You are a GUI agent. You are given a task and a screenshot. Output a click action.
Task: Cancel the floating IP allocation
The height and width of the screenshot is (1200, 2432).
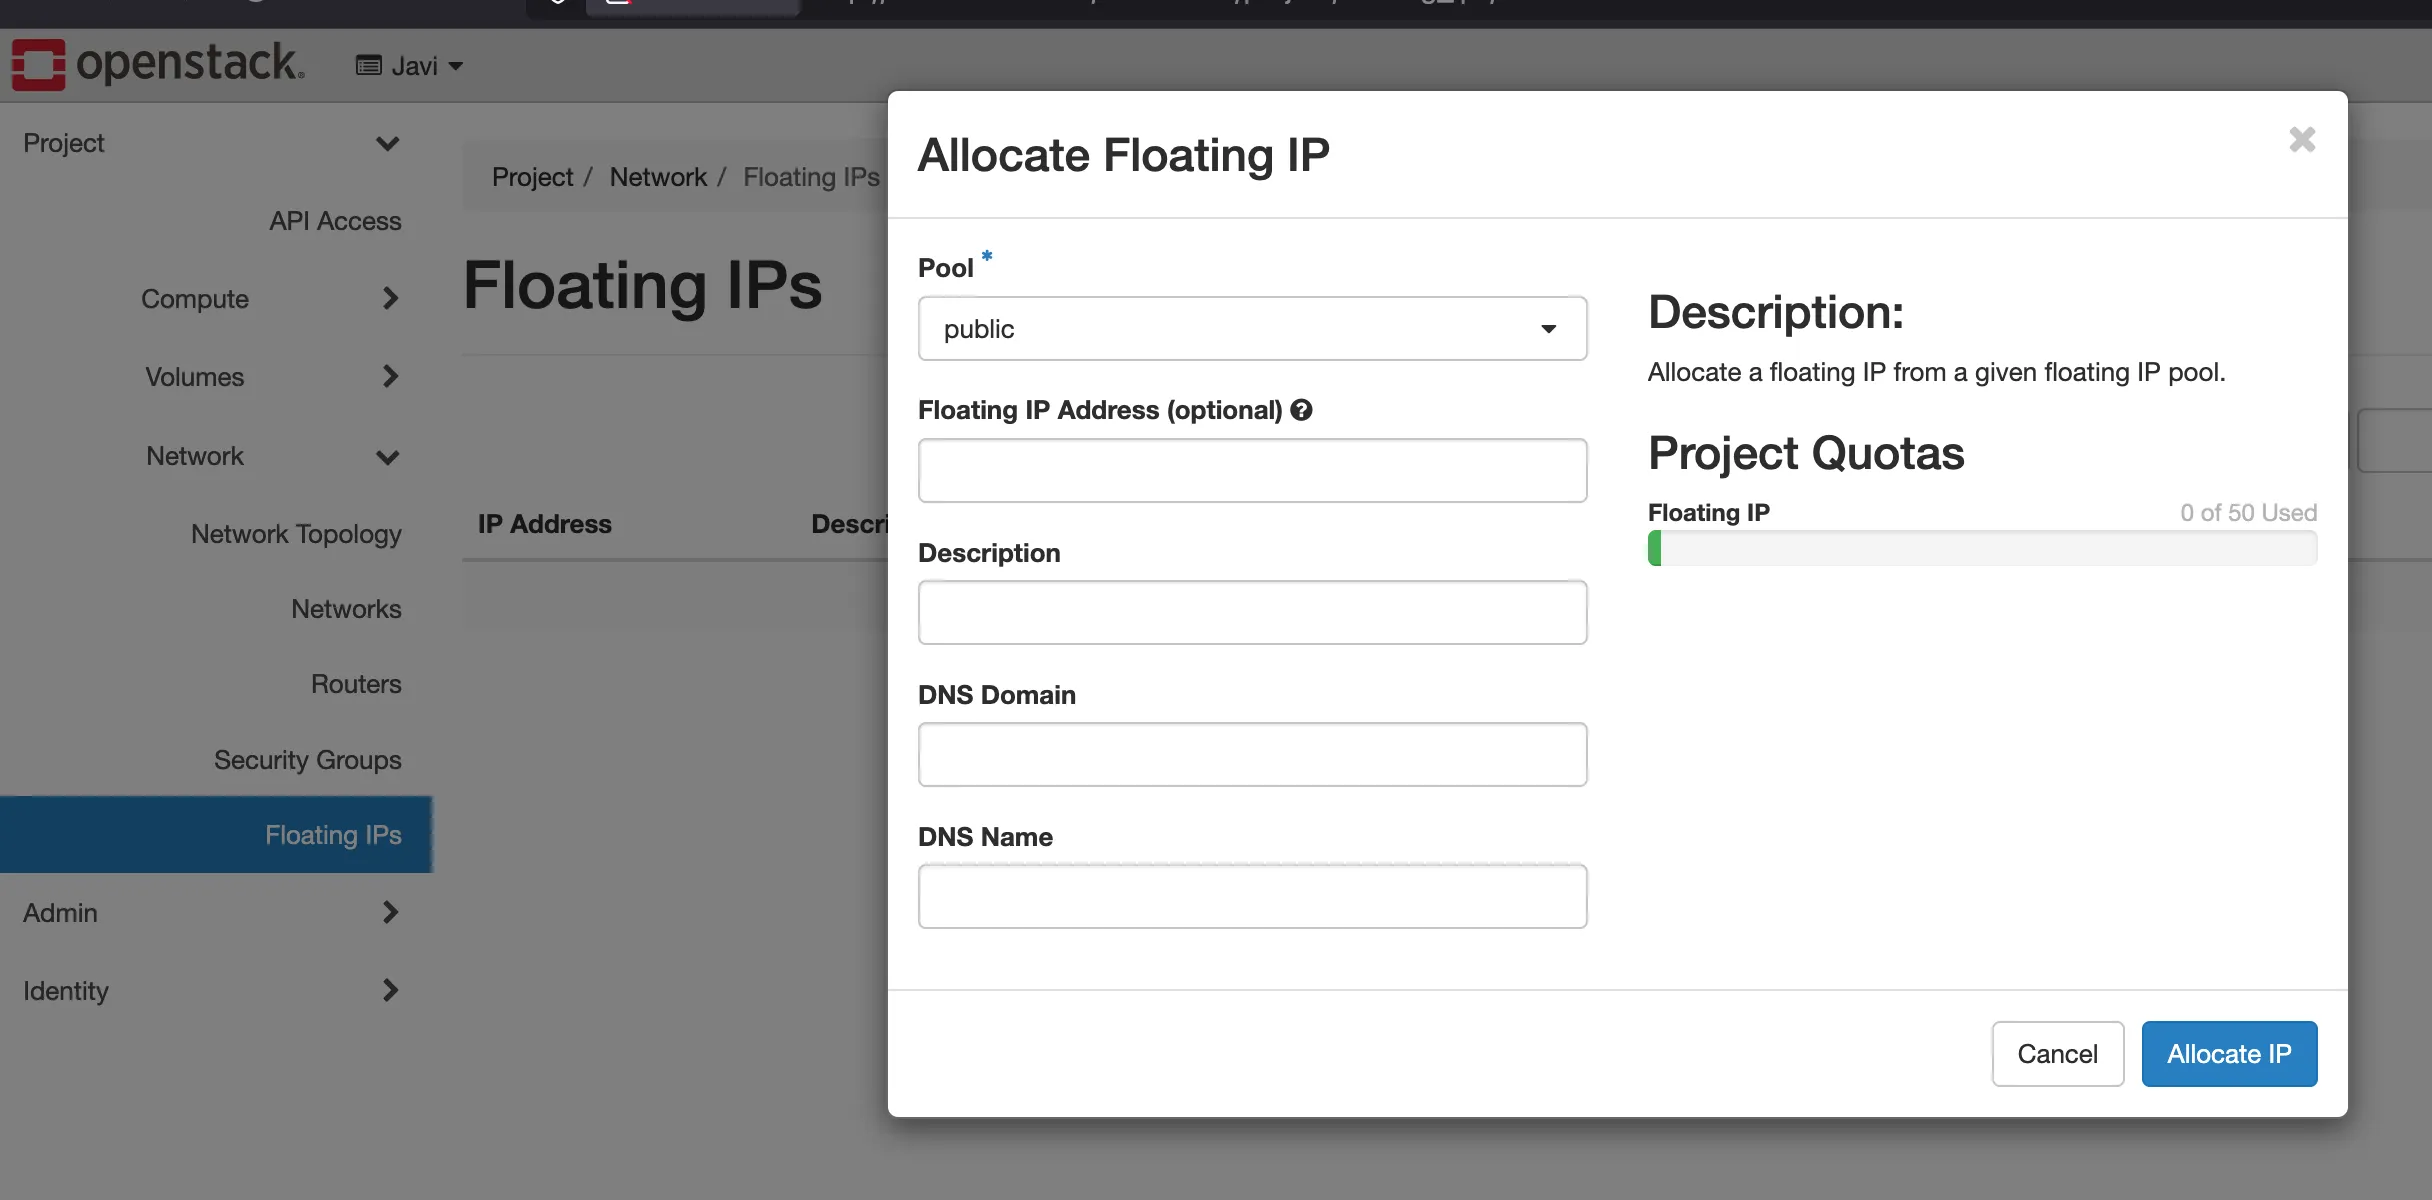[2057, 1053]
